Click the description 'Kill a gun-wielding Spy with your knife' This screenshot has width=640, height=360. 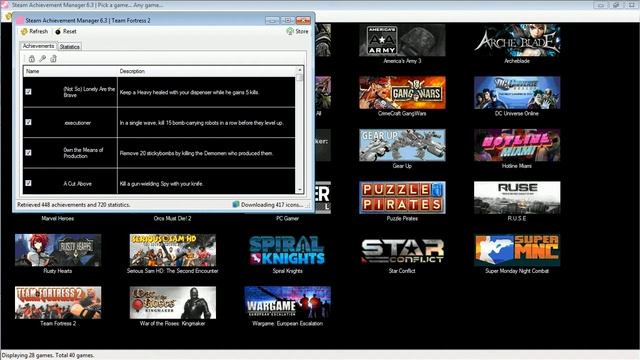click(162, 184)
